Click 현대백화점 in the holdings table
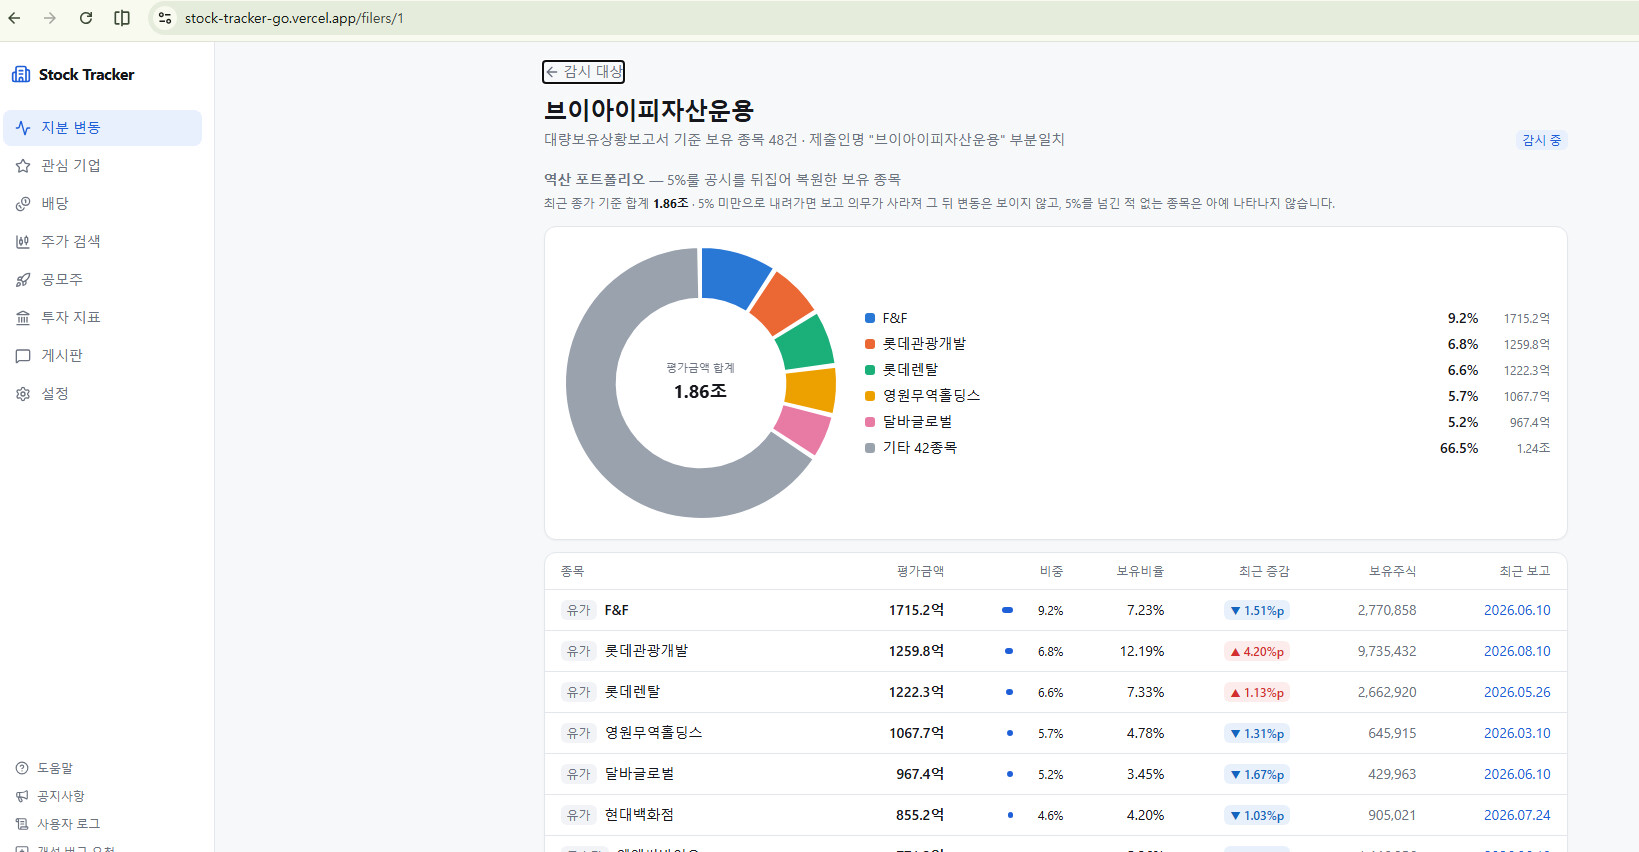The width and height of the screenshot is (1639, 852). [x=639, y=815]
